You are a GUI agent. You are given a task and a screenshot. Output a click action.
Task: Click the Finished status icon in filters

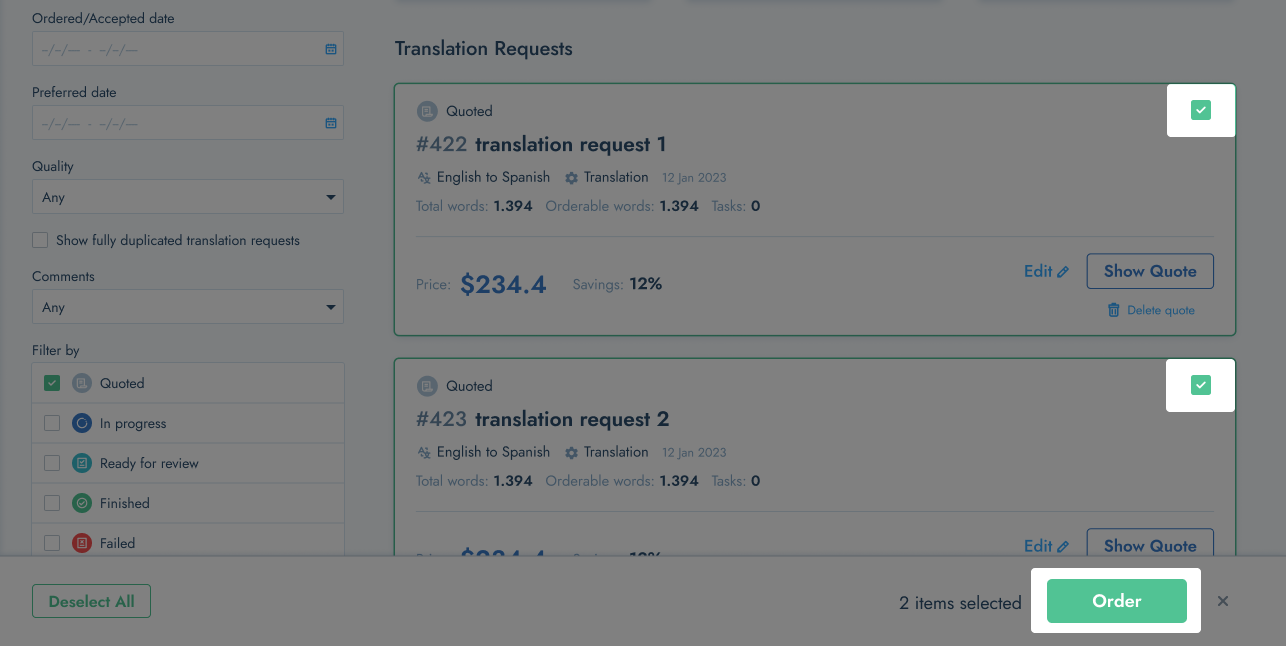[82, 503]
